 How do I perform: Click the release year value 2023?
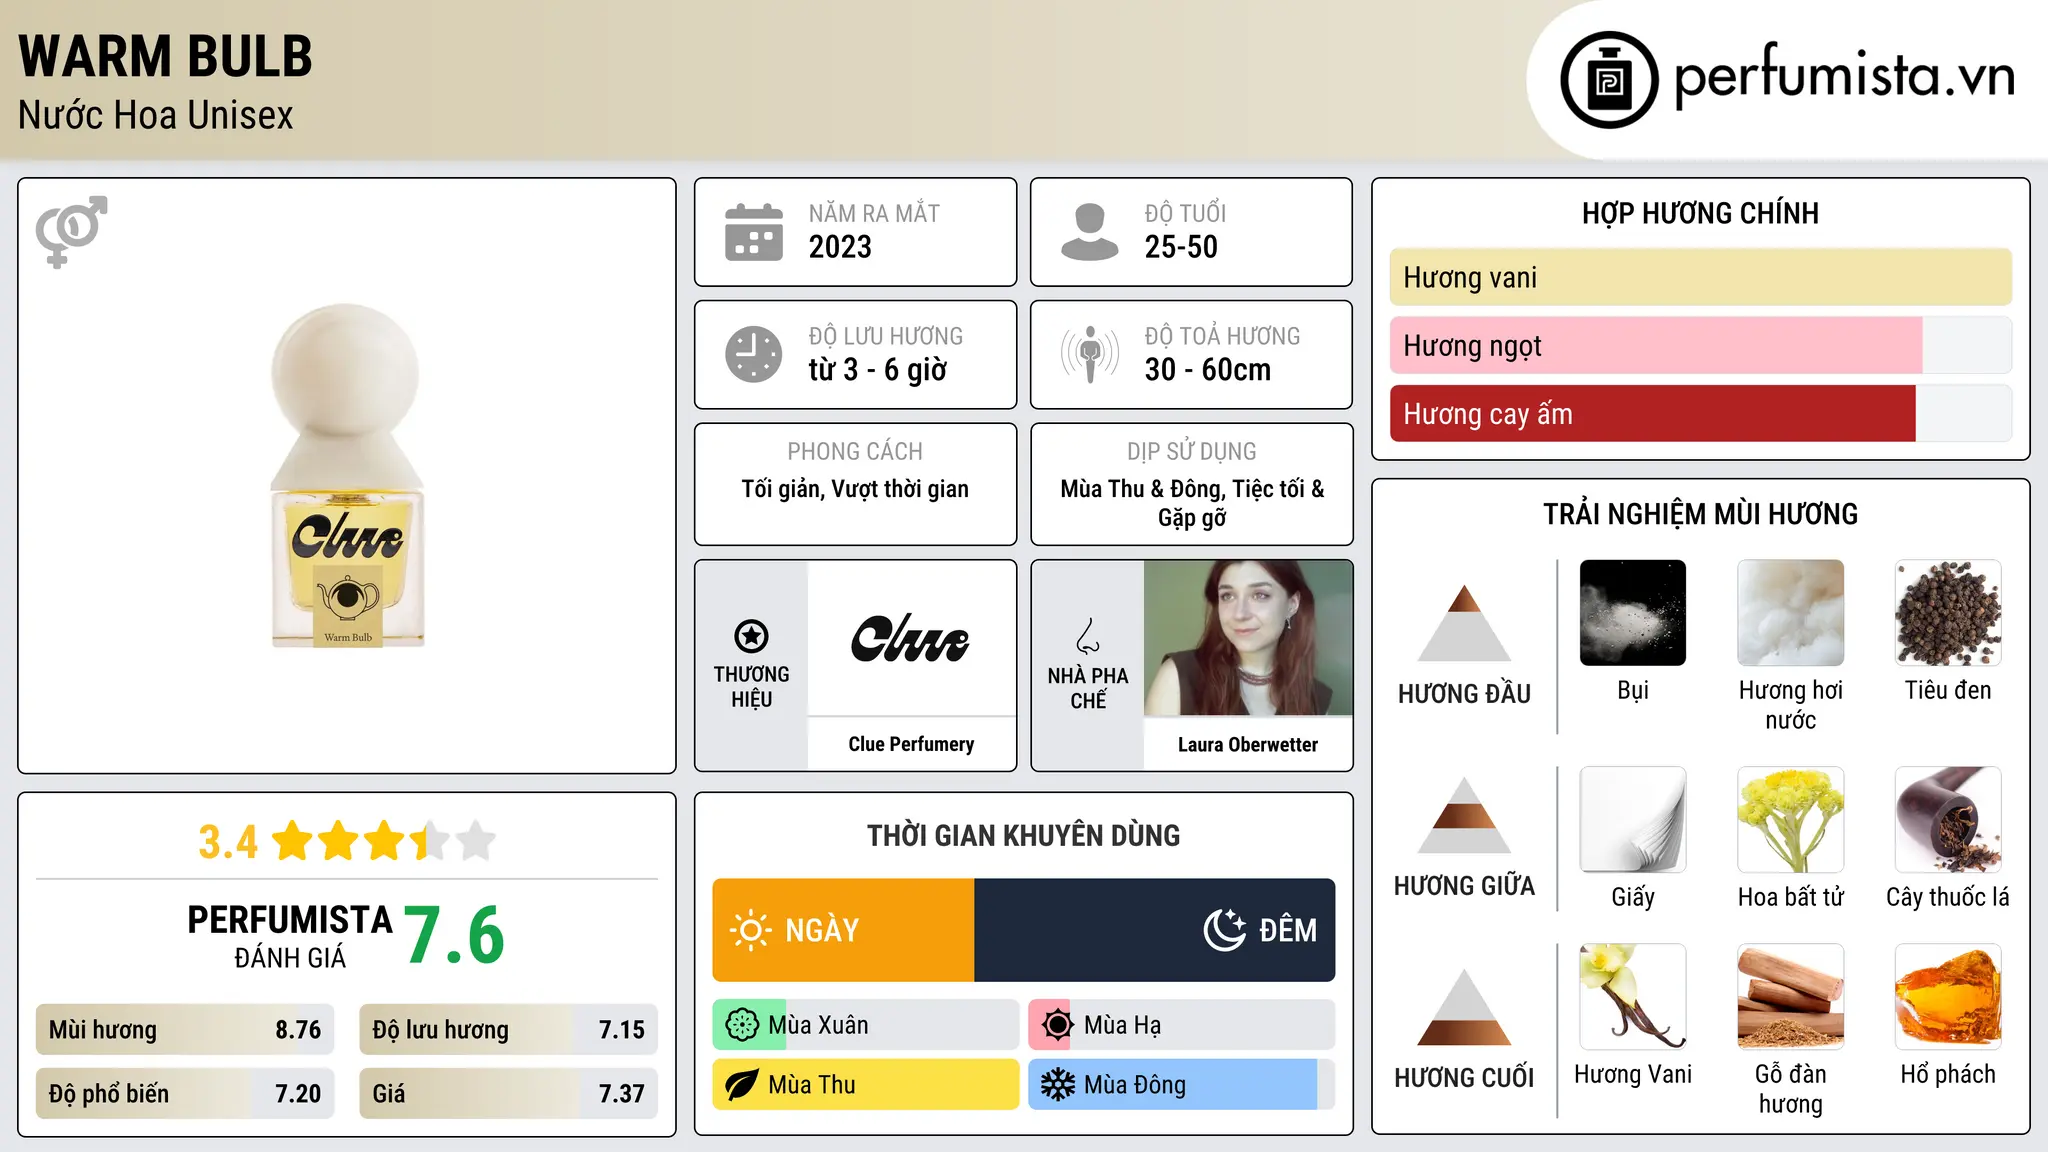[x=840, y=247]
